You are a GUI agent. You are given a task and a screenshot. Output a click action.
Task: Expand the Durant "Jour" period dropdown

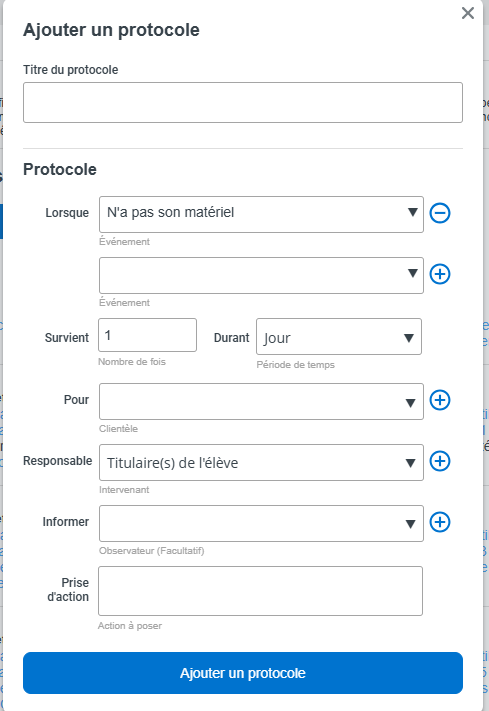(339, 337)
